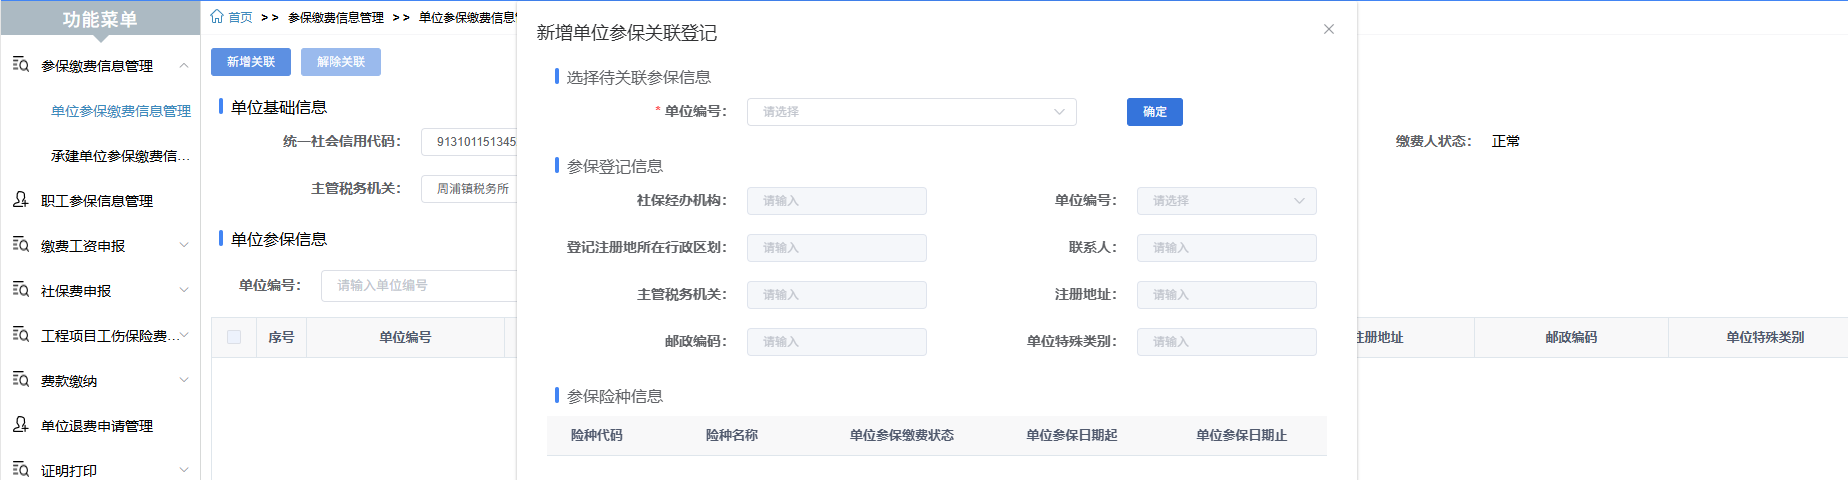Viewport: 1848px width, 480px height.
Task: Click the 证明打印 menu icon
Action: click(20, 470)
